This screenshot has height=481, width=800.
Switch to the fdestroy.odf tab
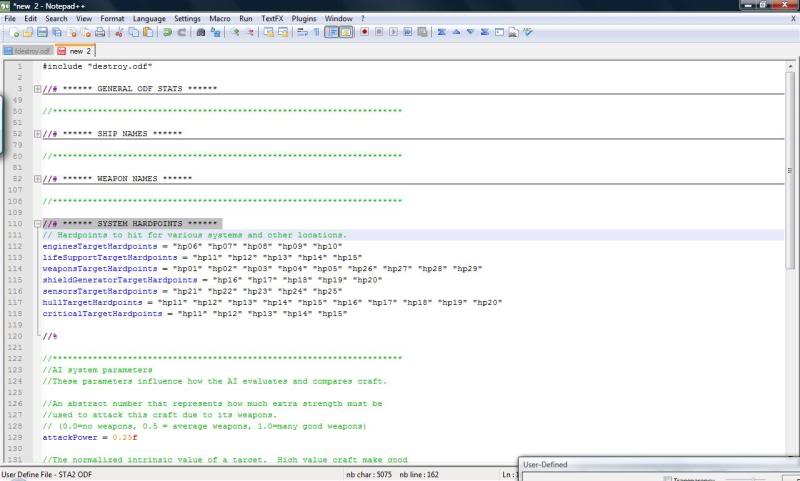click(27, 50)
